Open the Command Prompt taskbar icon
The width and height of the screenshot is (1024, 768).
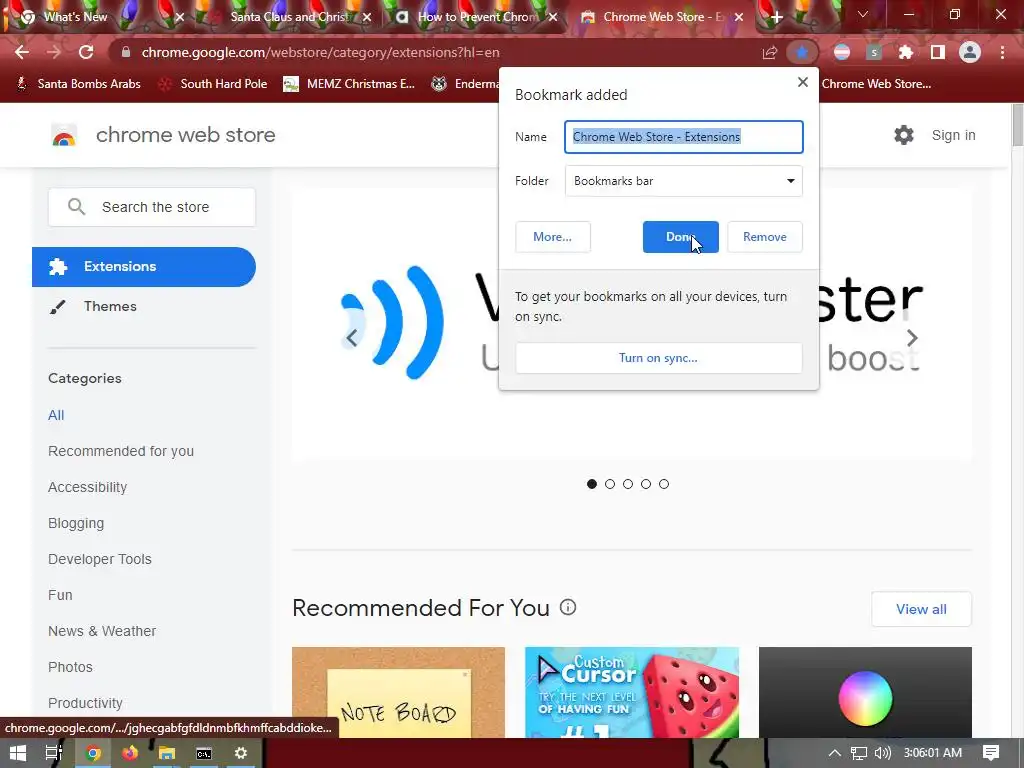[204, 753]
